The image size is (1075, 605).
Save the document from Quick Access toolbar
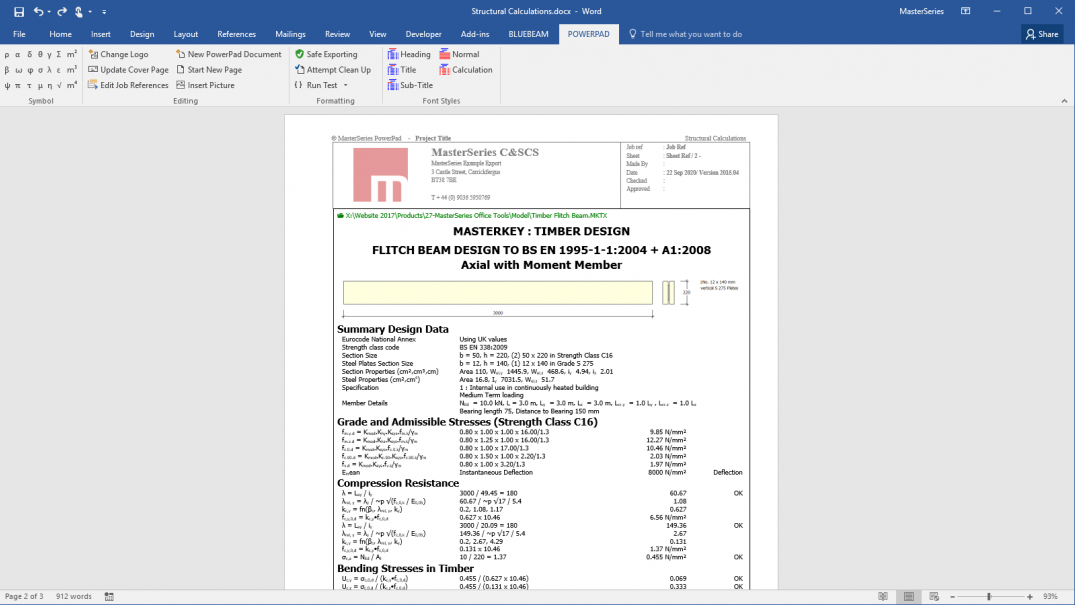[x=19, y=12]
